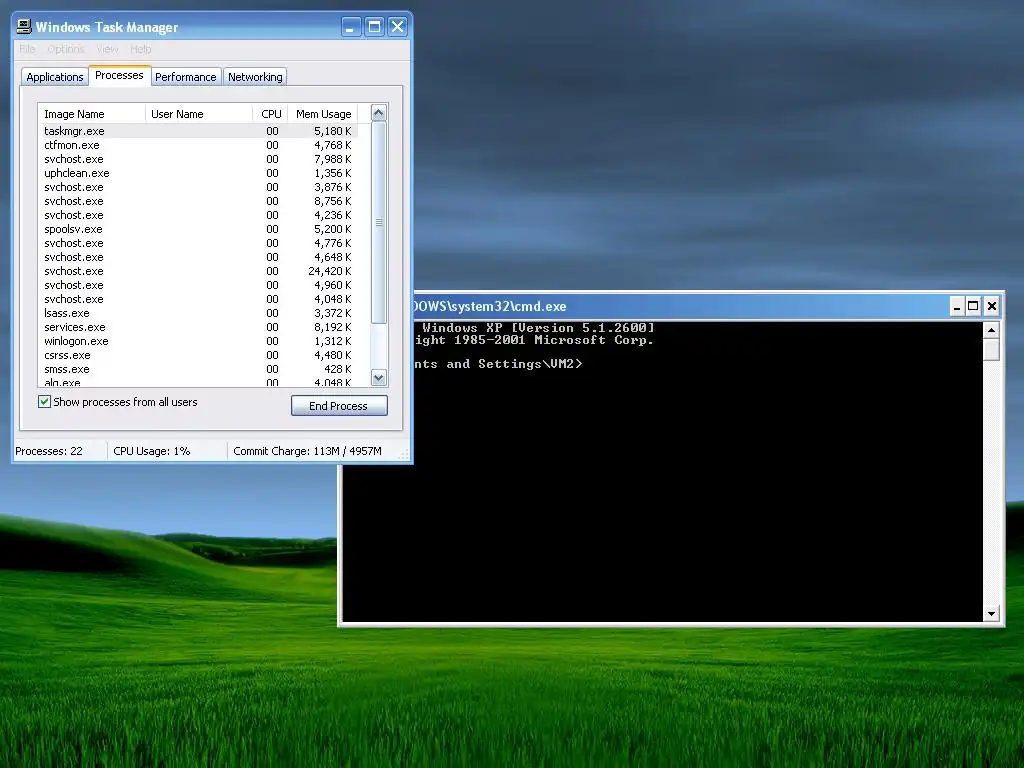
Task: Select the spoolsv.exe process
Action: [x=198, y=229]
